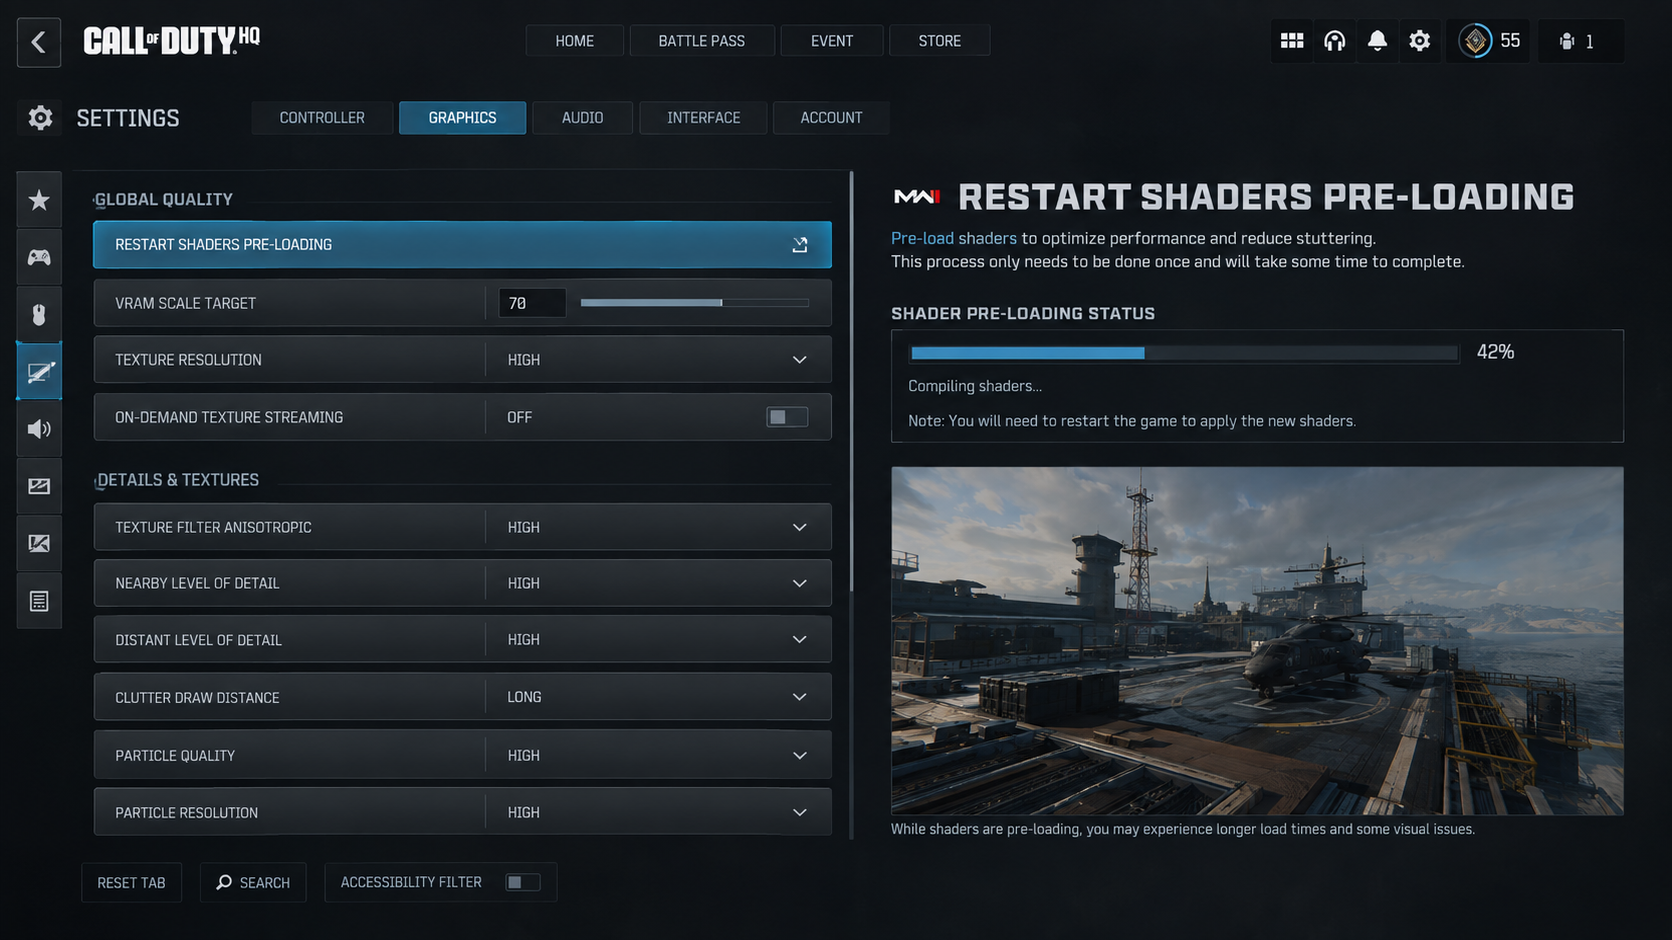1672x940 pixels.
Task: Click the player rank emblem icon
Action: click(x=1475, y=41)
